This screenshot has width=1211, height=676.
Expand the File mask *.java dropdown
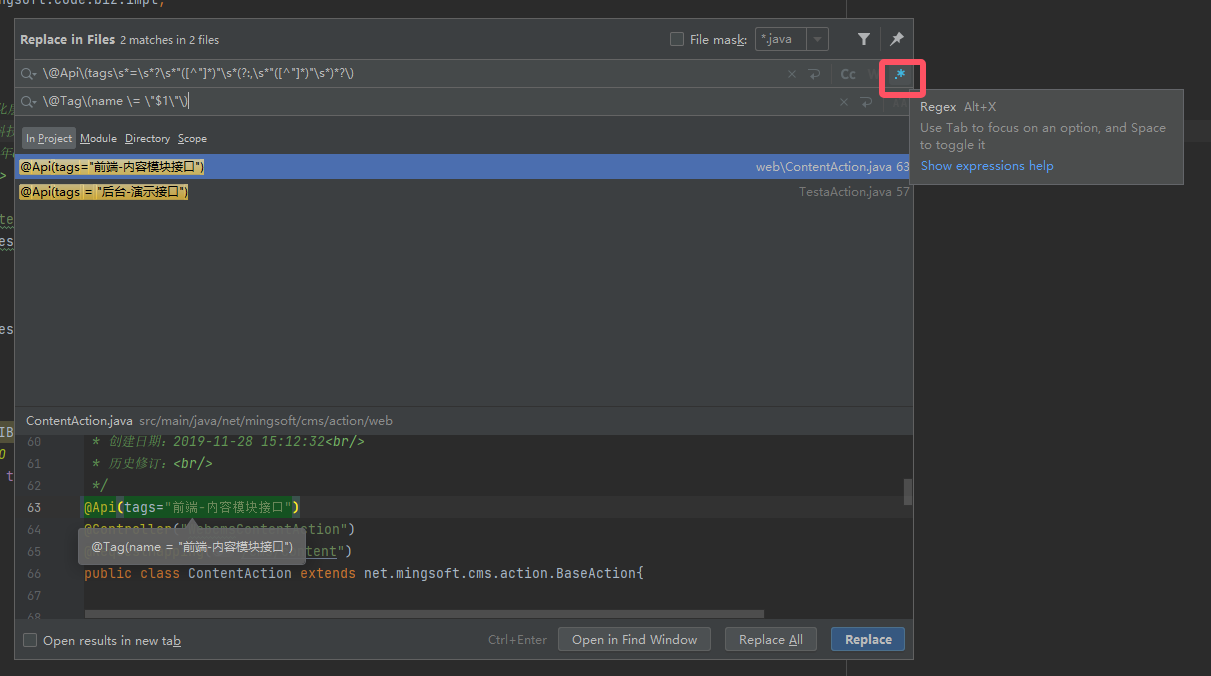point(819,39)
